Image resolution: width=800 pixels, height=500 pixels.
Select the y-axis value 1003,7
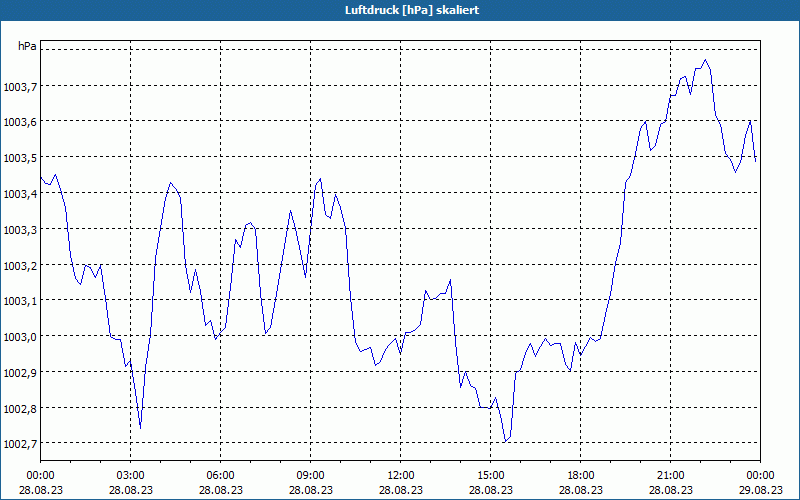point(20,86)
